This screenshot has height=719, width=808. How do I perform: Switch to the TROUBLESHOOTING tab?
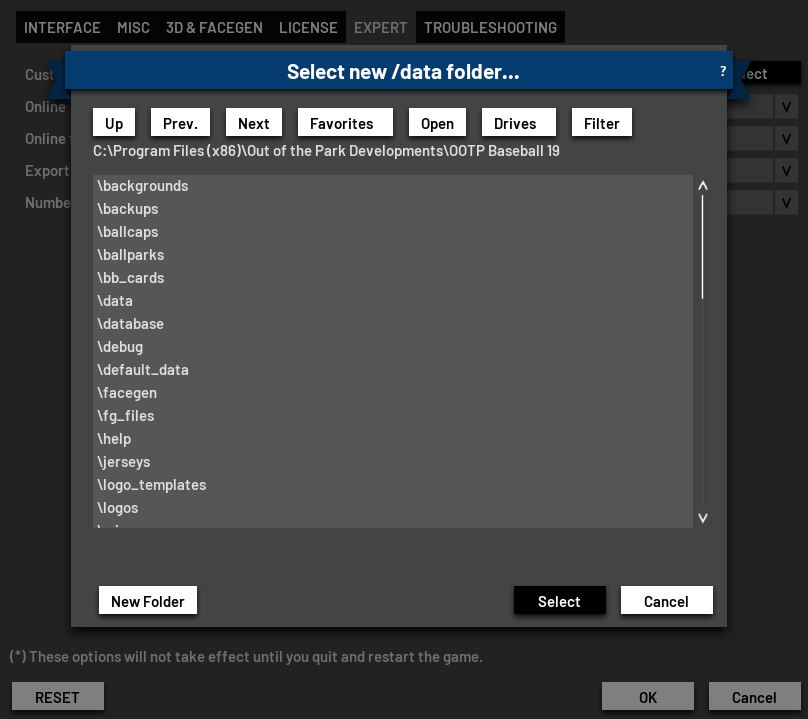(x=490, y=28)
